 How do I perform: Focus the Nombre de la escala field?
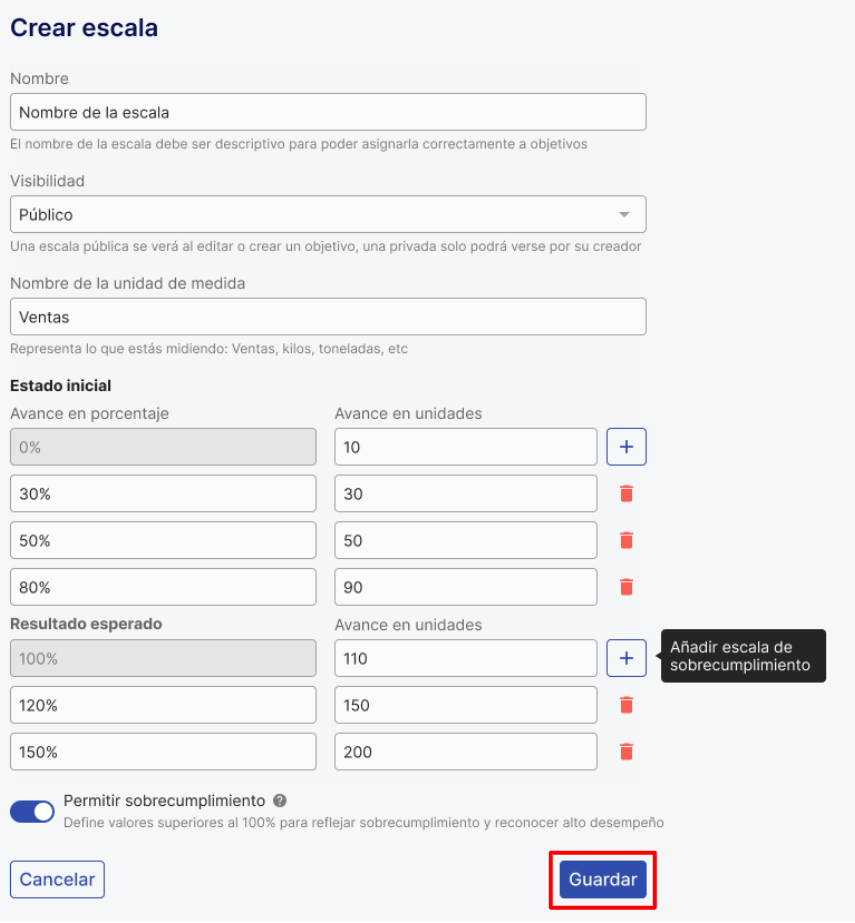(x=327, y=112)
